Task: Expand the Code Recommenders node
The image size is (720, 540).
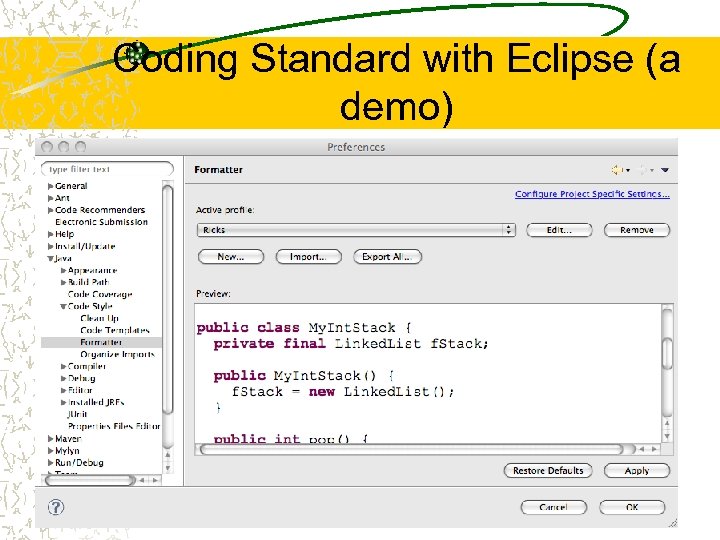Action: (51, 210)
